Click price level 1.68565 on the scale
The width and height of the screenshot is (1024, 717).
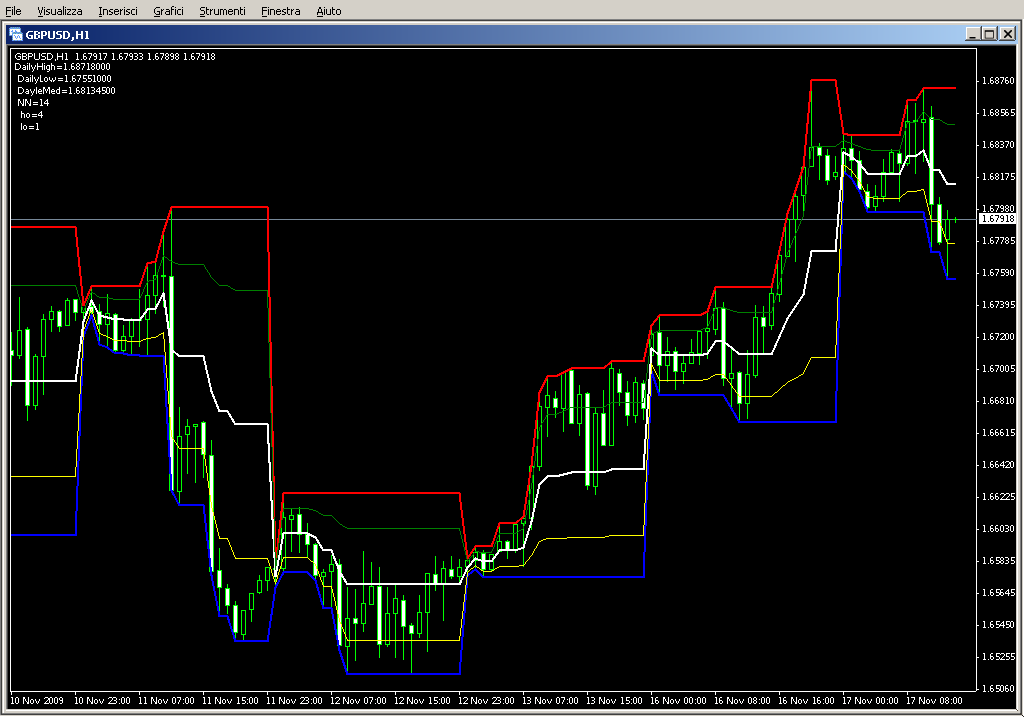(x=999, y=112)
